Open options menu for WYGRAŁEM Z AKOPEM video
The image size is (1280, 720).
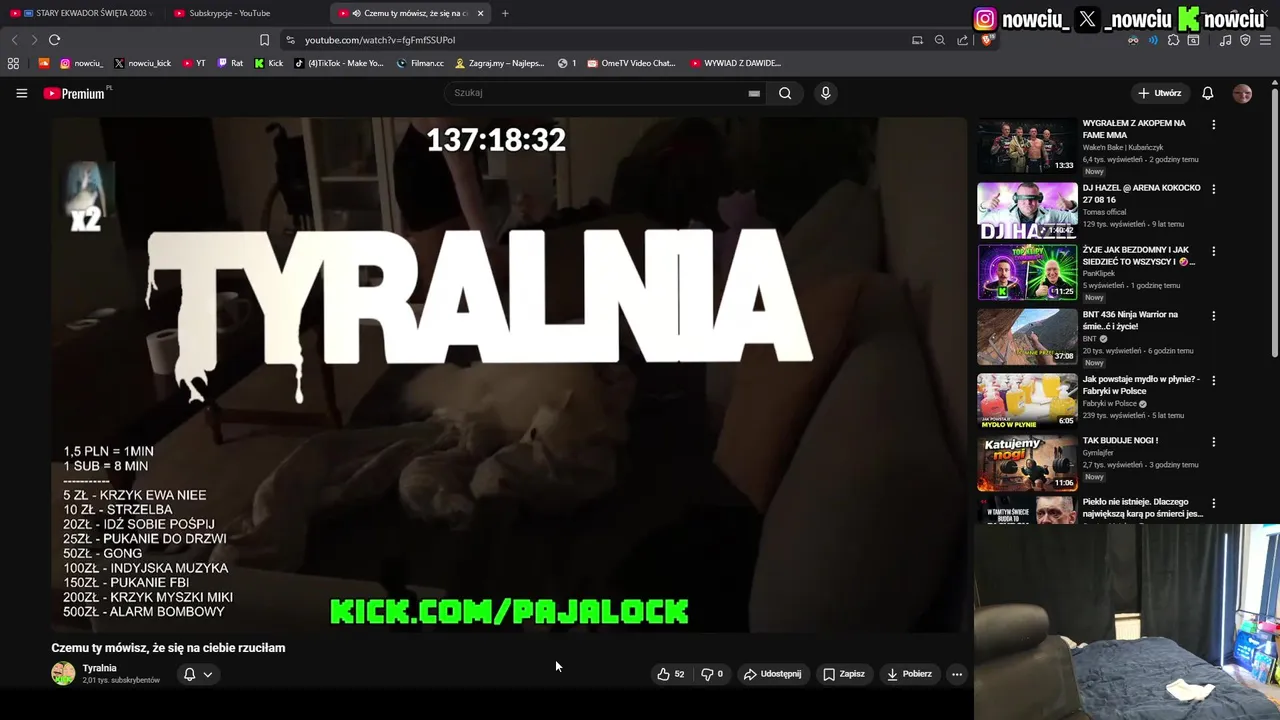(1213, 125)
